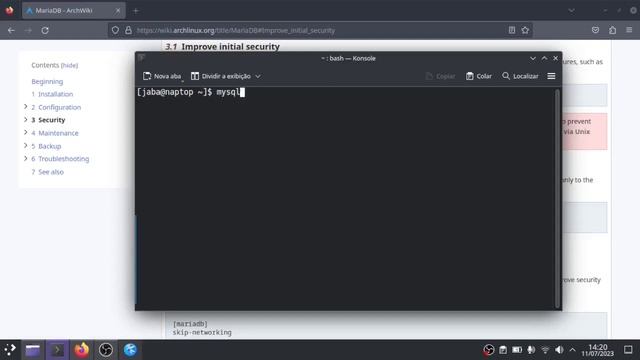Open the 5 Backup contents link

[x=46, y=146]
